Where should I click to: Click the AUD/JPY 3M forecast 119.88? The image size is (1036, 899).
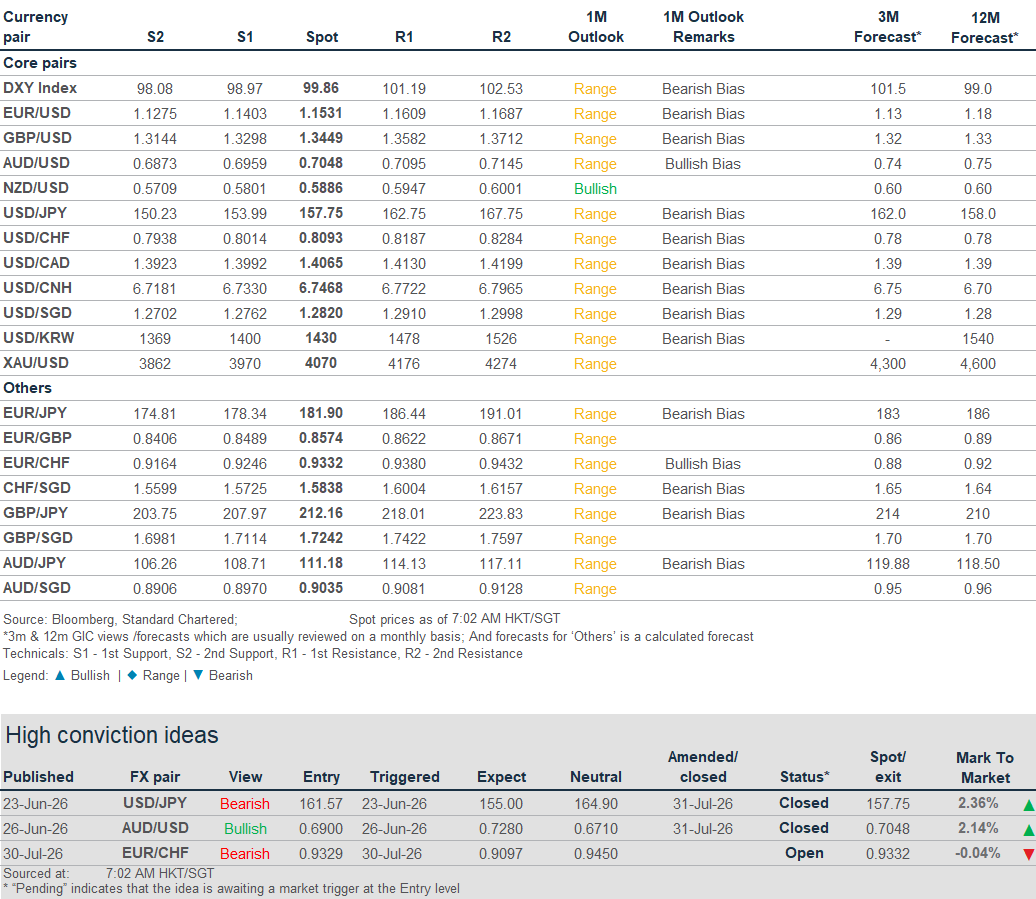888,564
